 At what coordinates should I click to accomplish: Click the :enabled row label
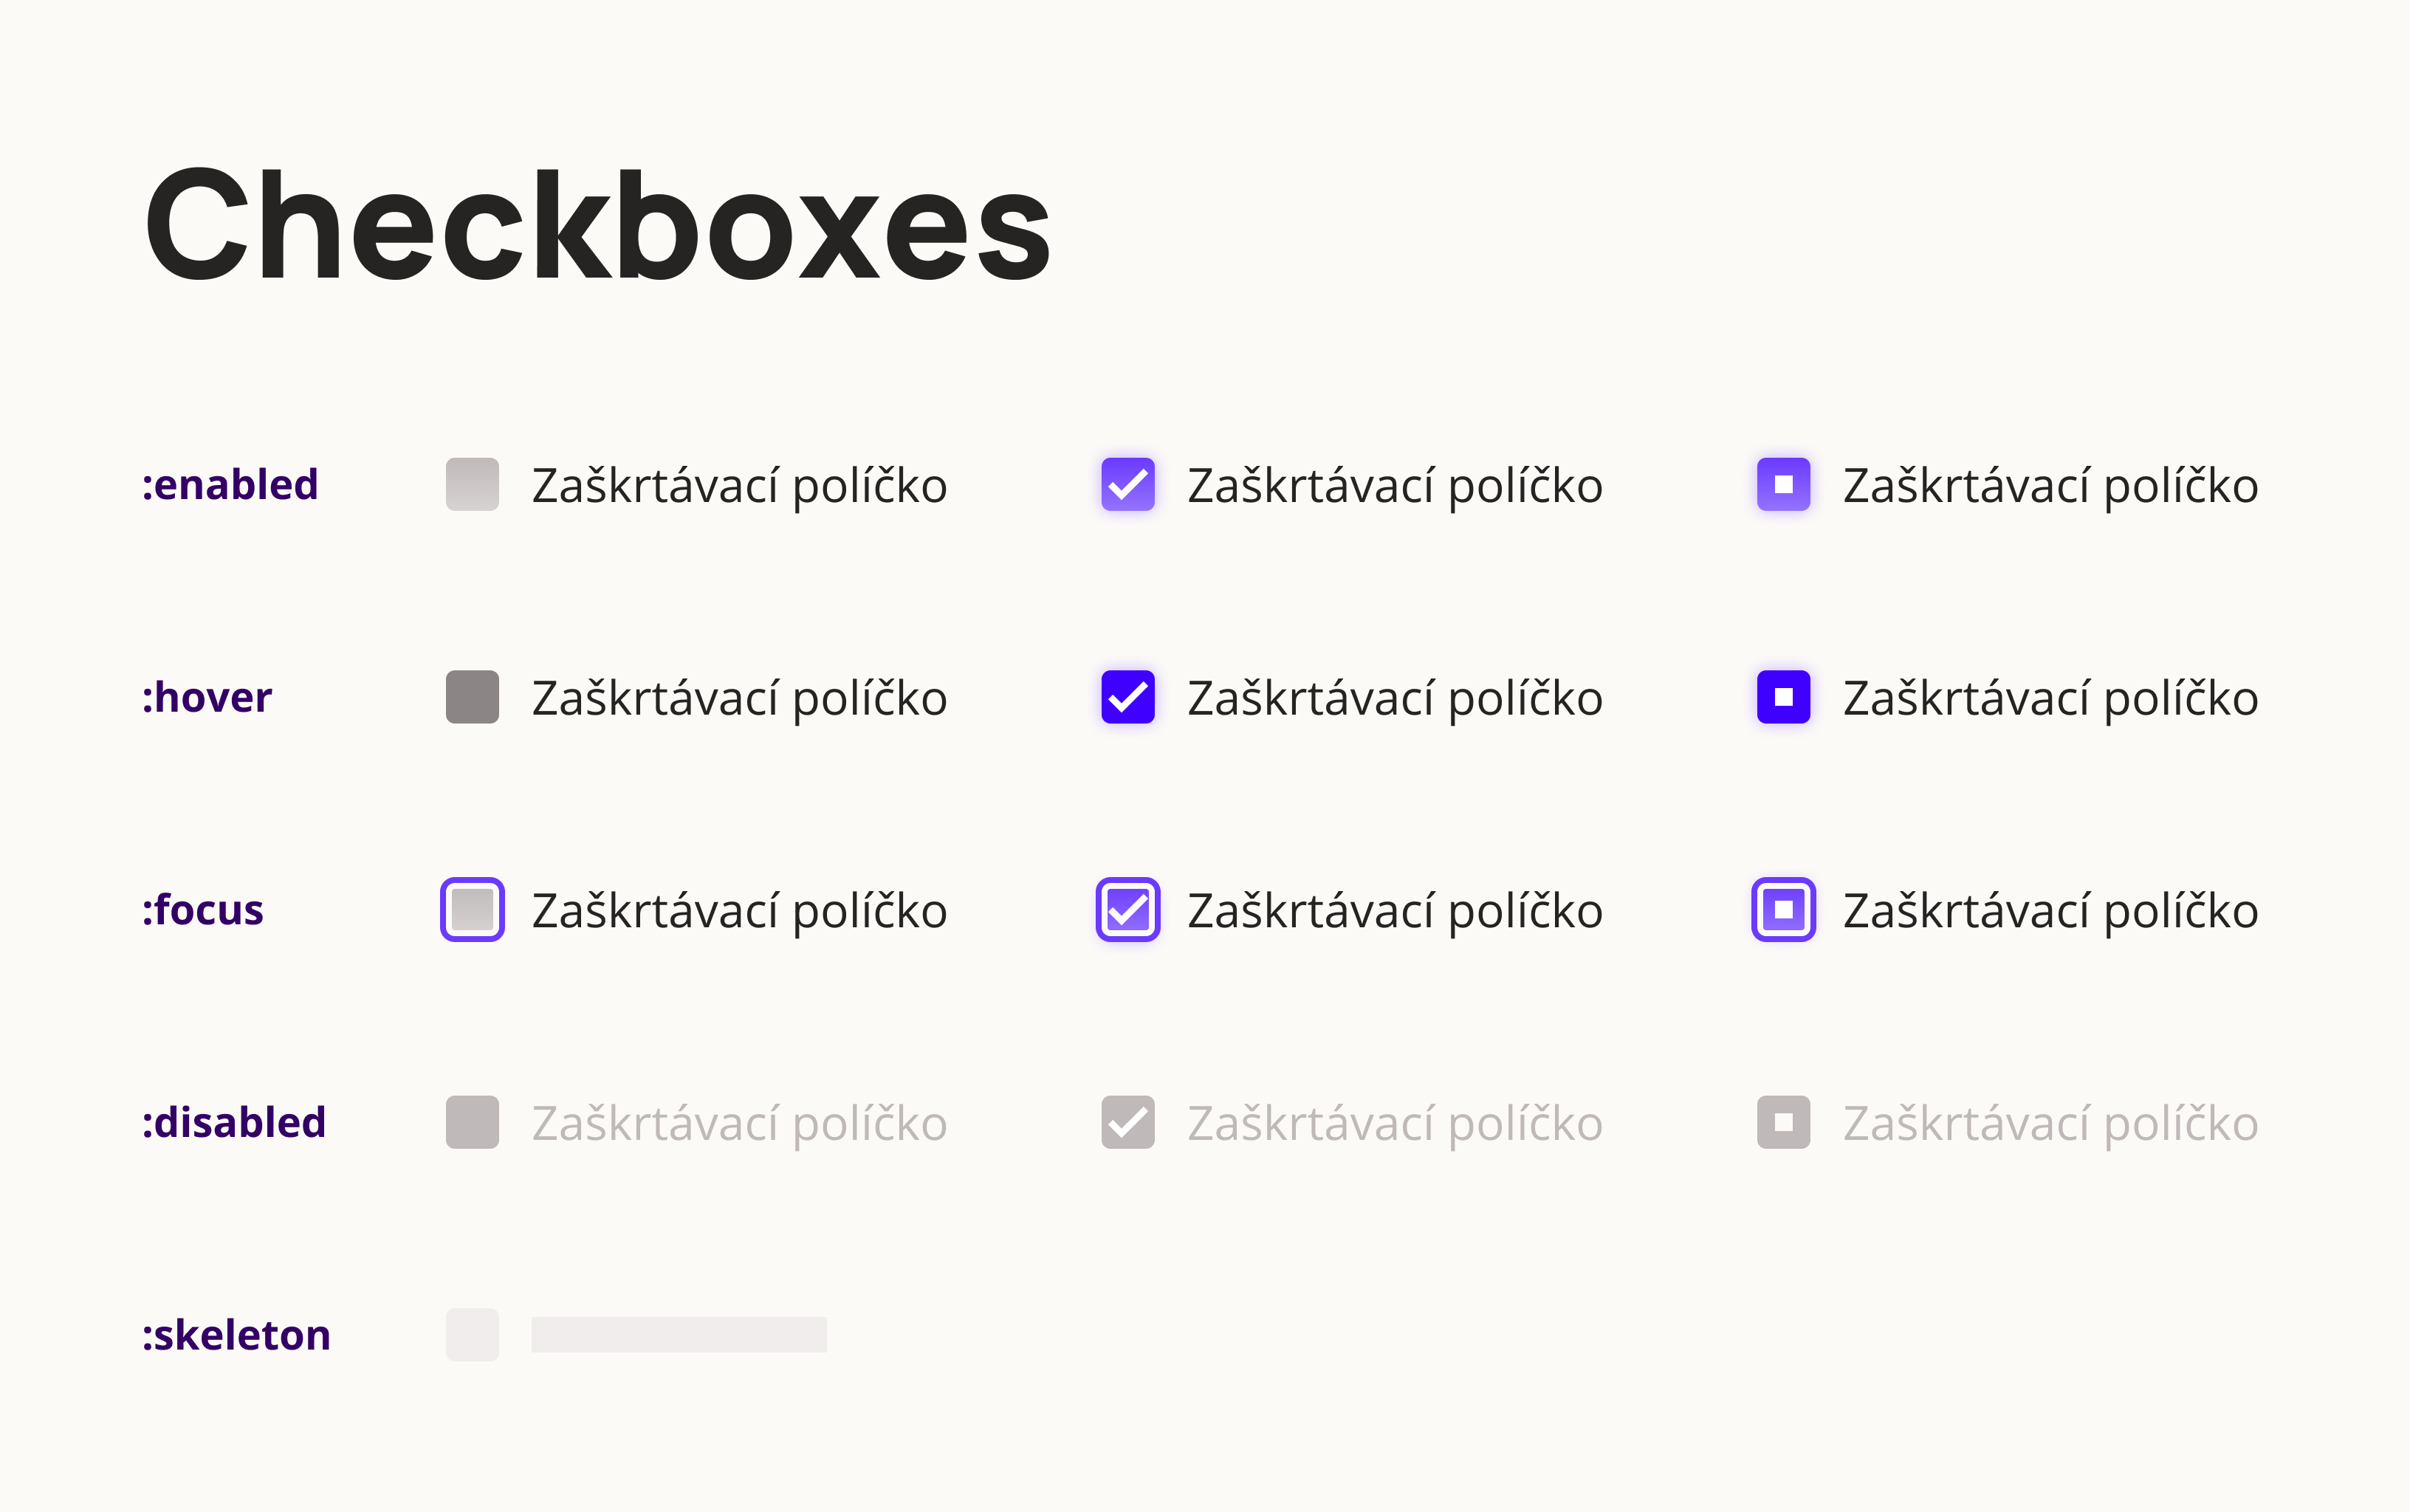(230, 485)
